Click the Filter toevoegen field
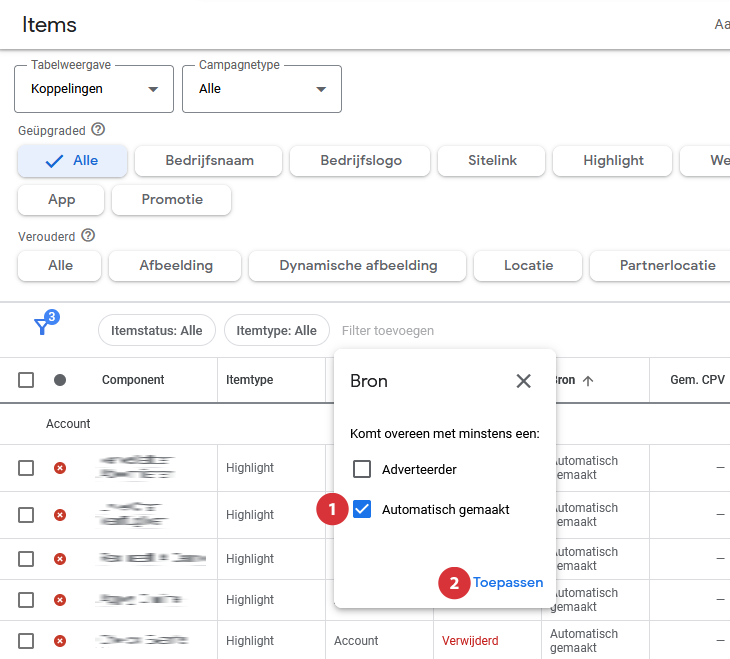This screenshot has height=659, width=730. pyautogui.click(x=388, y=331)
